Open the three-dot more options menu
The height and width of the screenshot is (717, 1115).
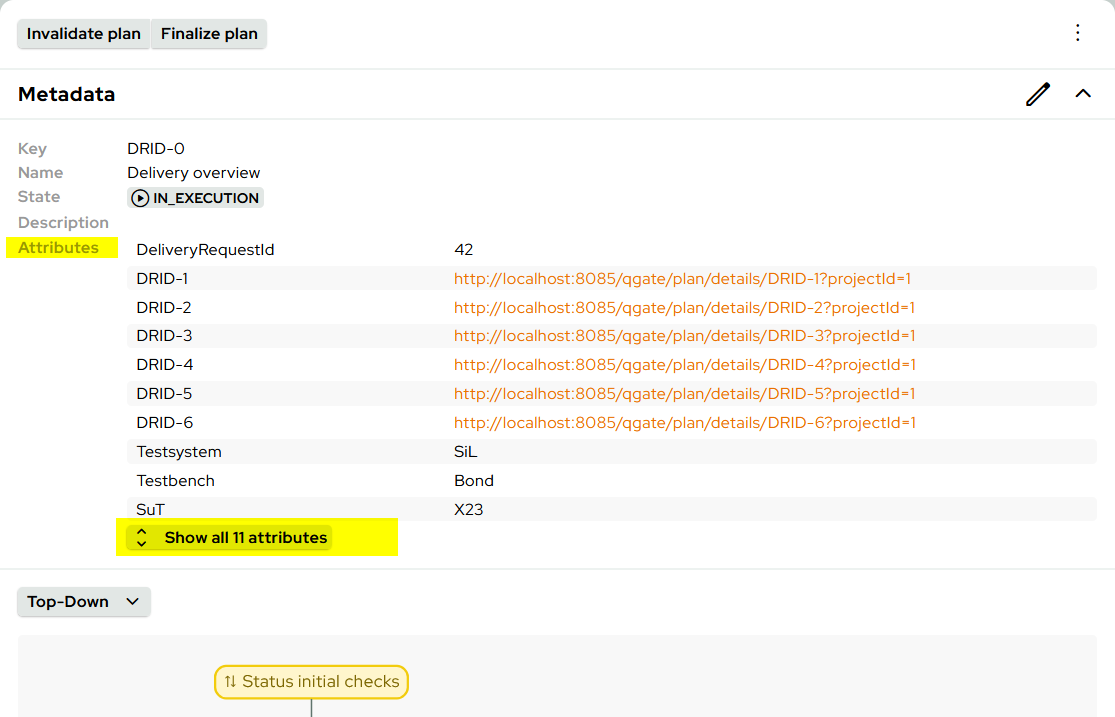[x=1077, y=33]
